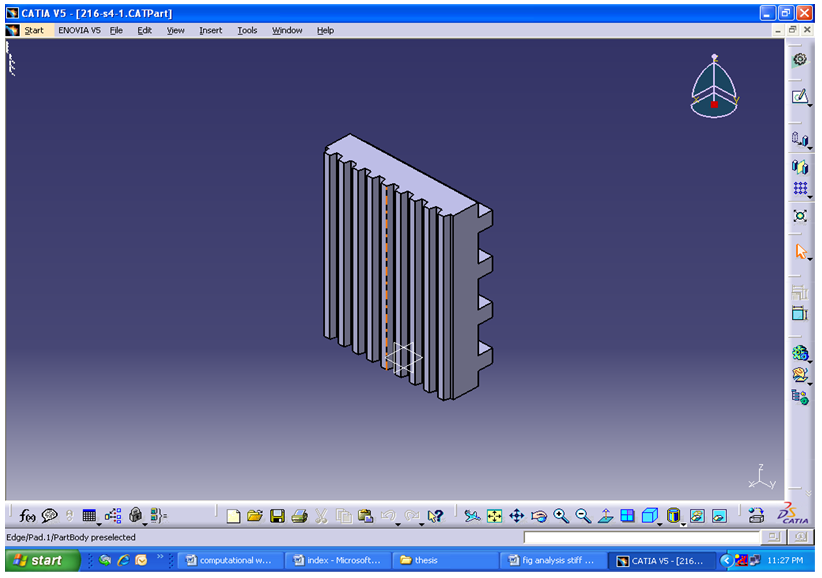The height and width of the screenshot is (578, 822).
Task: Activate the Rotate view tool
Action: click(539, 516)
